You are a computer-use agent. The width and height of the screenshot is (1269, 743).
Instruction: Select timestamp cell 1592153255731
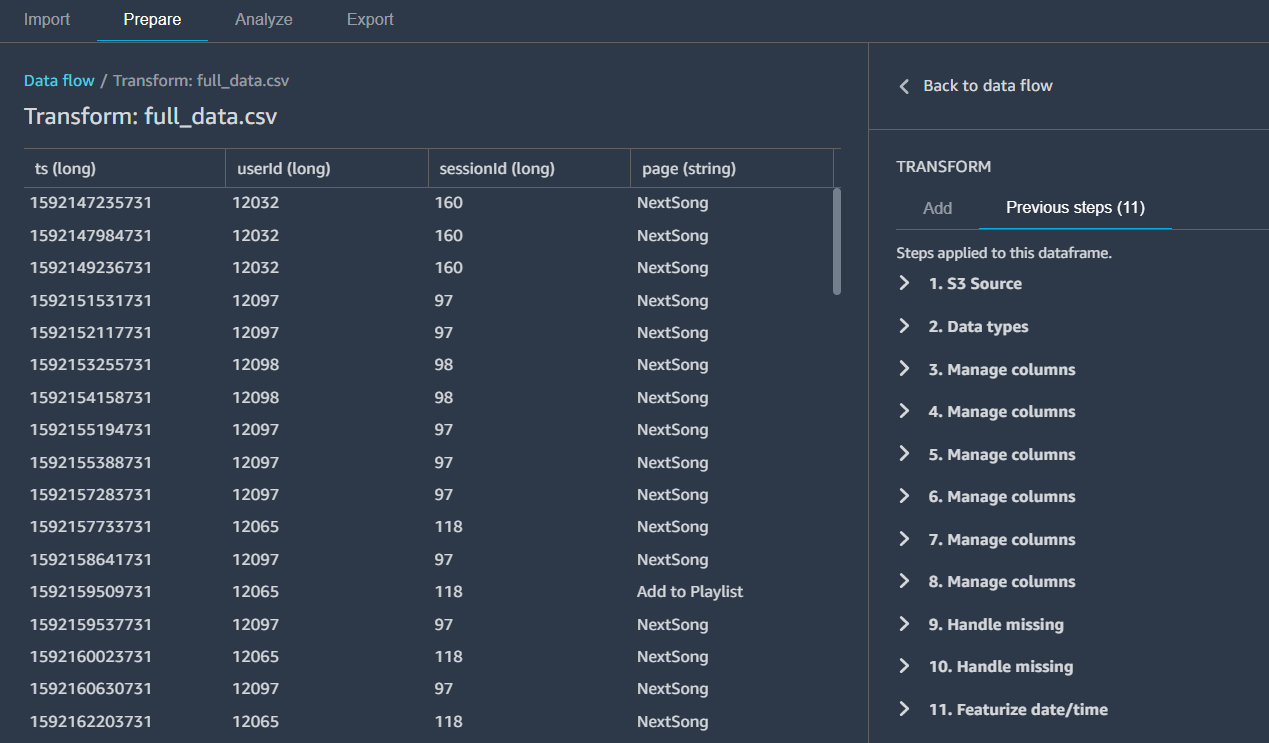pyautogui.click(x=91, y=365)
